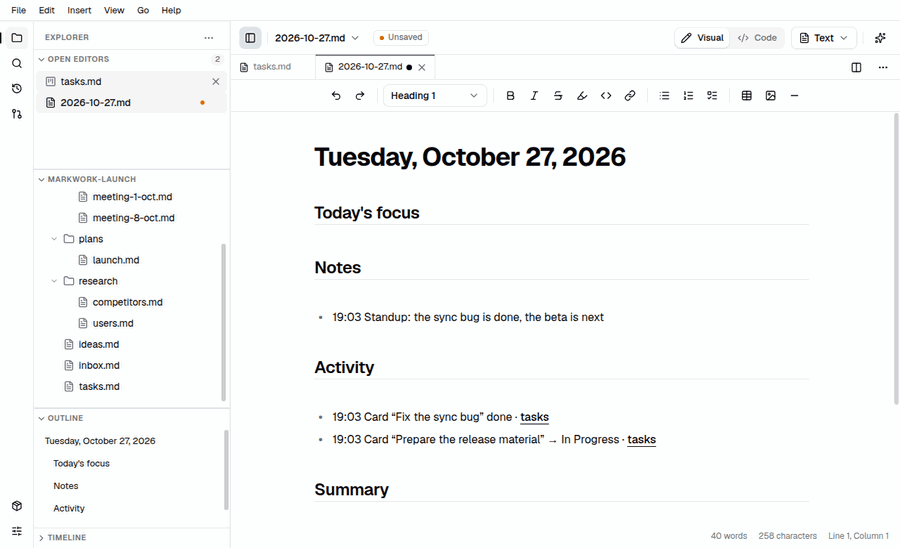Open meeting-1-oct.md in file tree

[132, 197]
